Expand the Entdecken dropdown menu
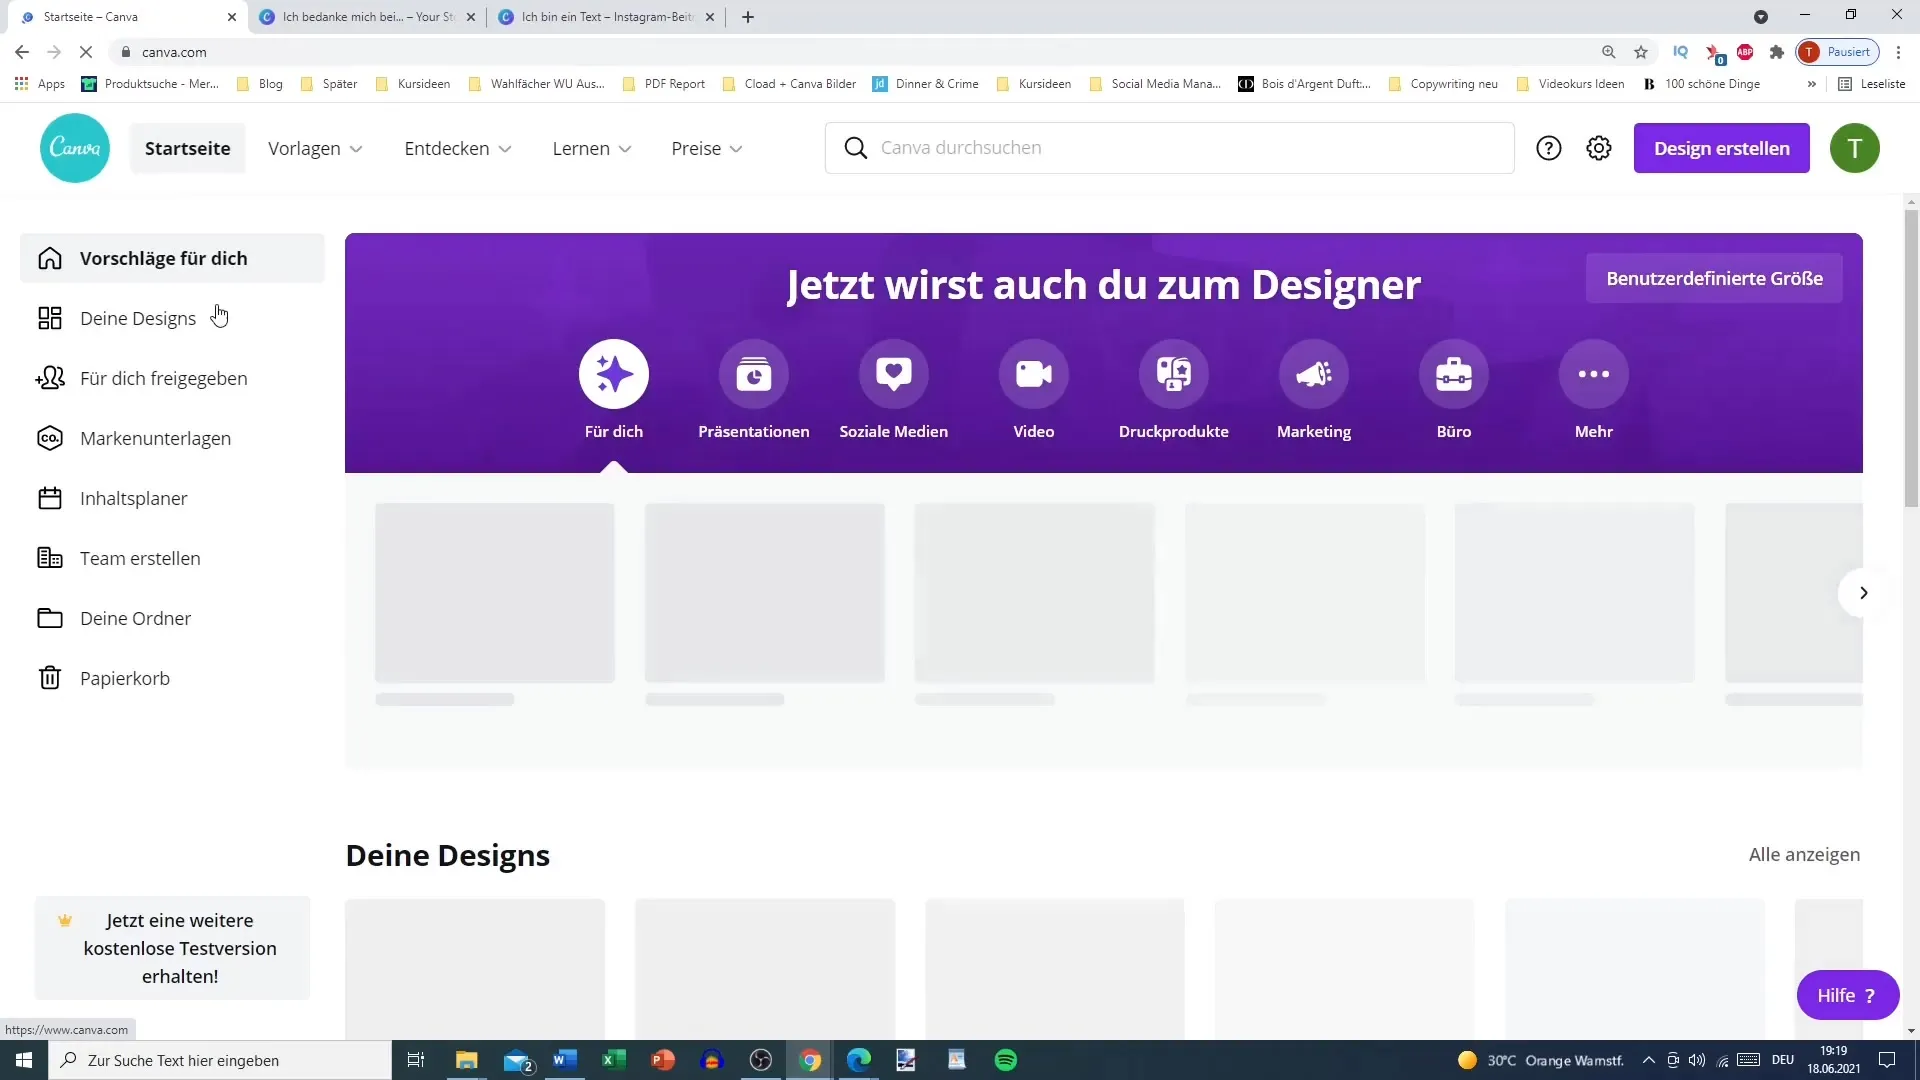1920x1080 pixels. click(458, 148)
